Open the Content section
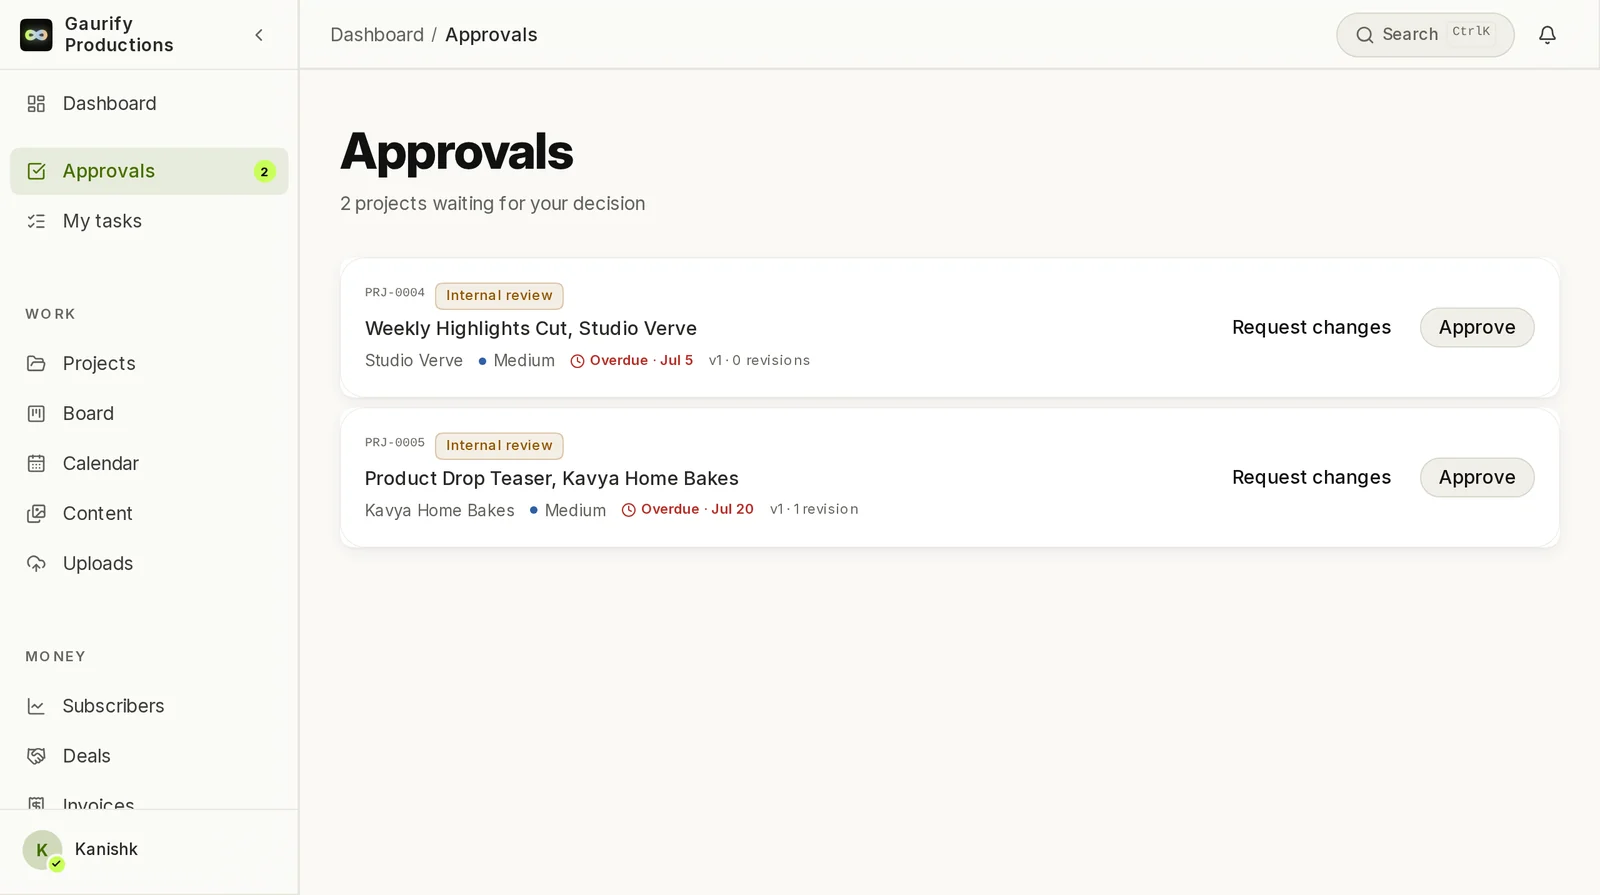Image resolution: width=1600 pixels, height=895 pixels. click(x=149, y=513)
